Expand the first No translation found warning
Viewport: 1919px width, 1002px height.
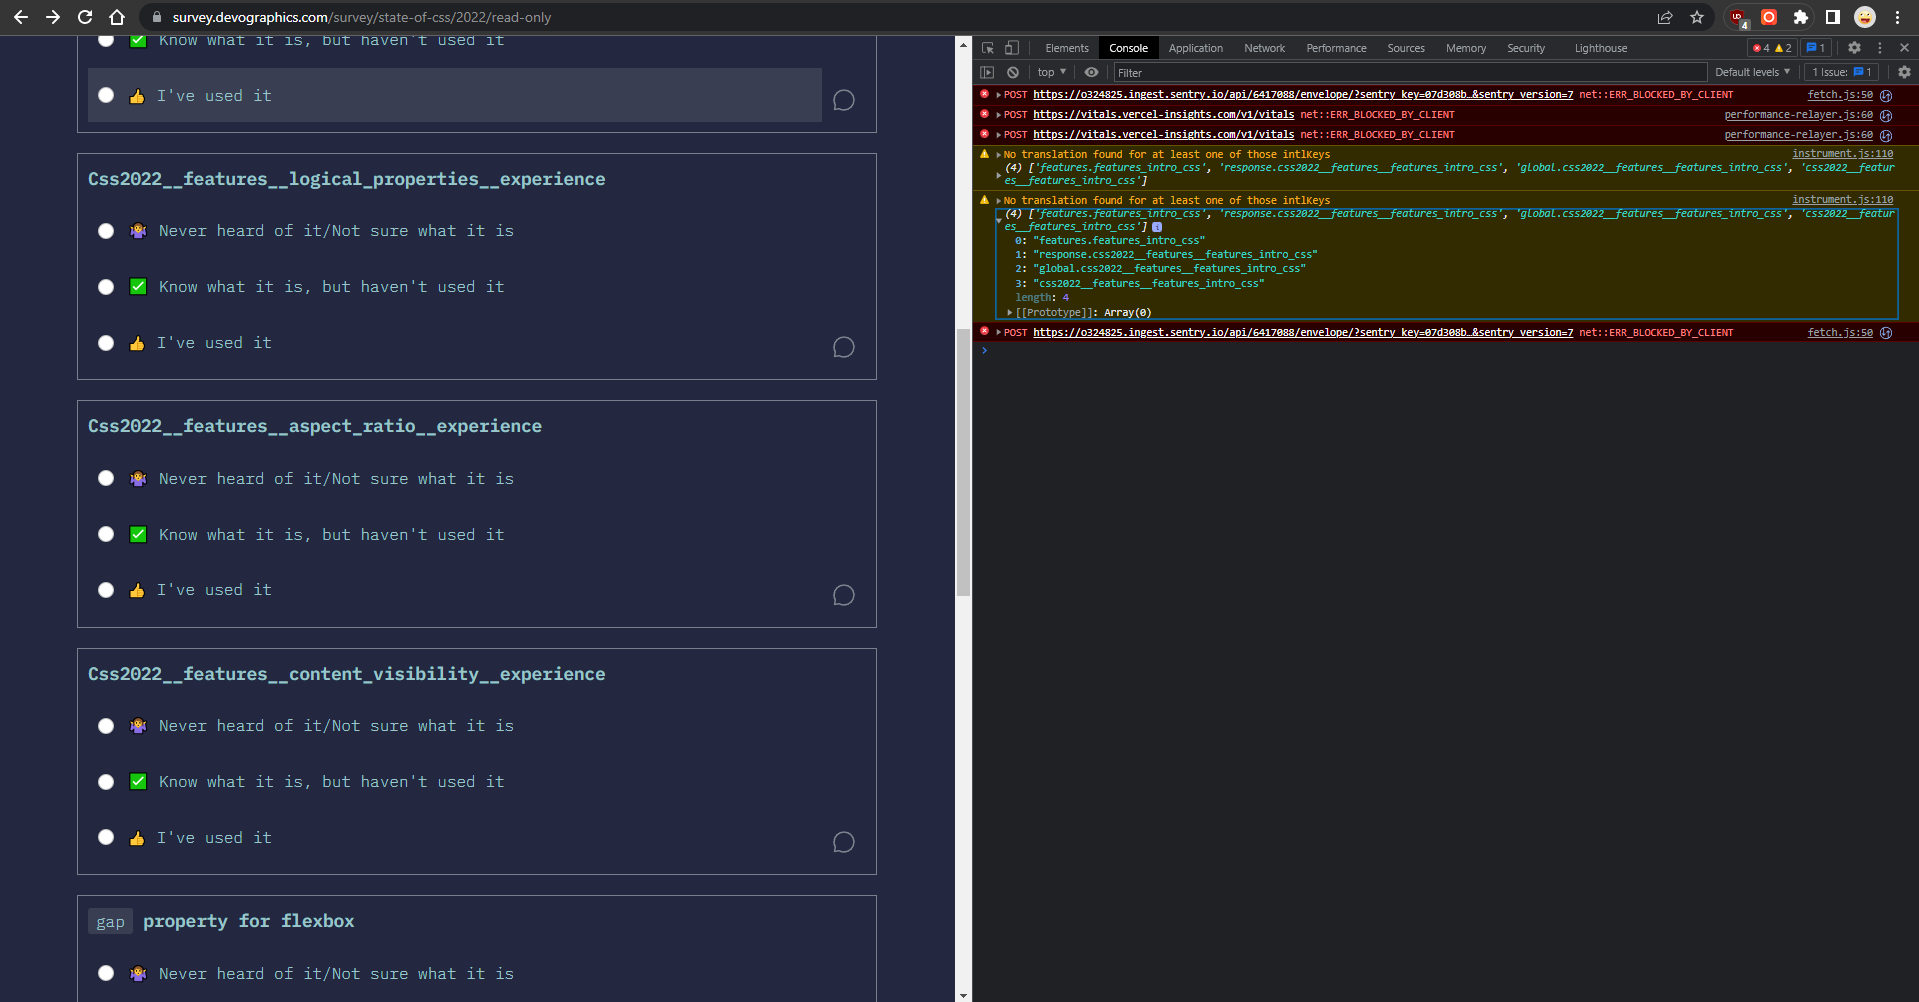click(x=998, y=155)
